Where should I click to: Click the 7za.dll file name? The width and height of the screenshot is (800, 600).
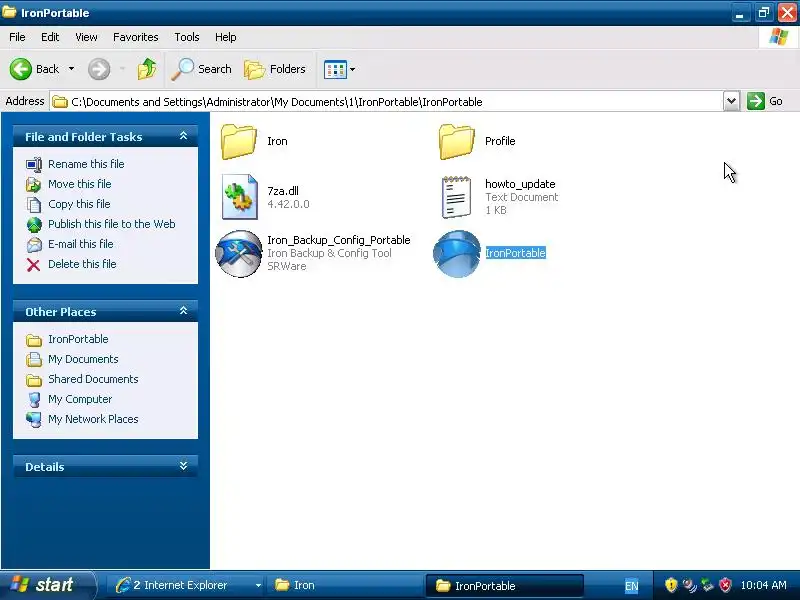283,191
